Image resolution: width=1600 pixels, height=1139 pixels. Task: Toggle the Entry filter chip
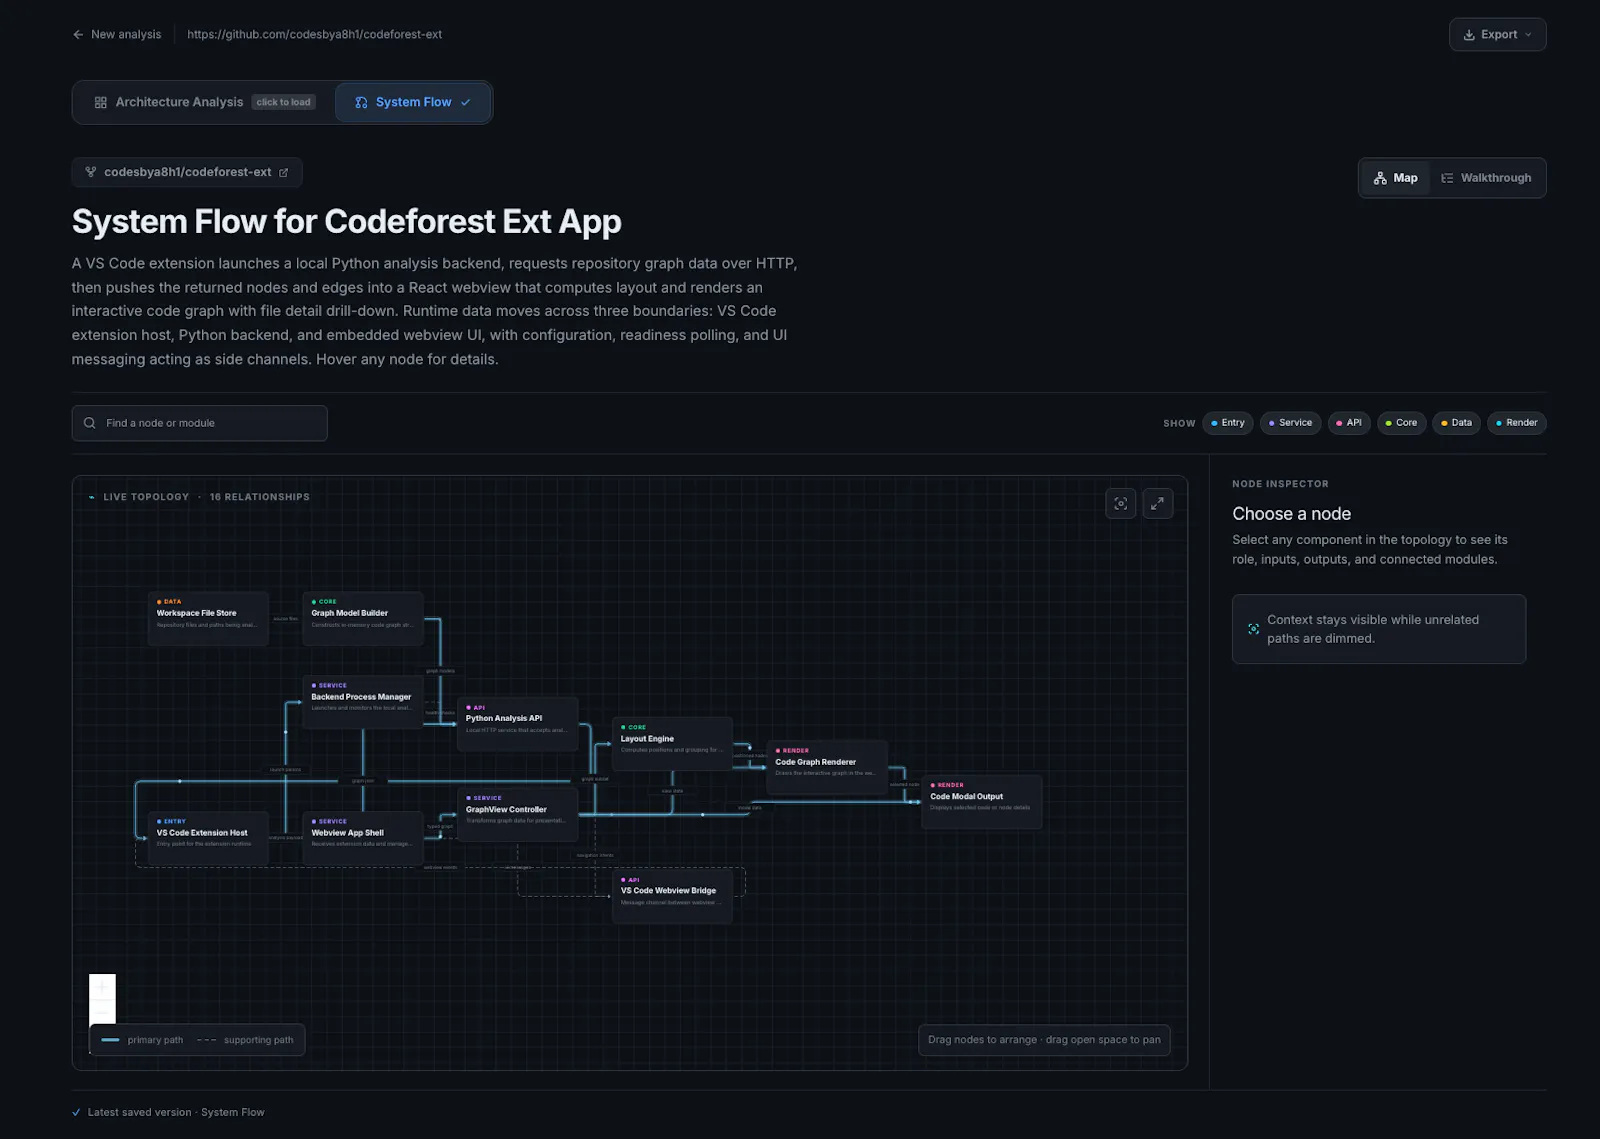point(1227,423)
